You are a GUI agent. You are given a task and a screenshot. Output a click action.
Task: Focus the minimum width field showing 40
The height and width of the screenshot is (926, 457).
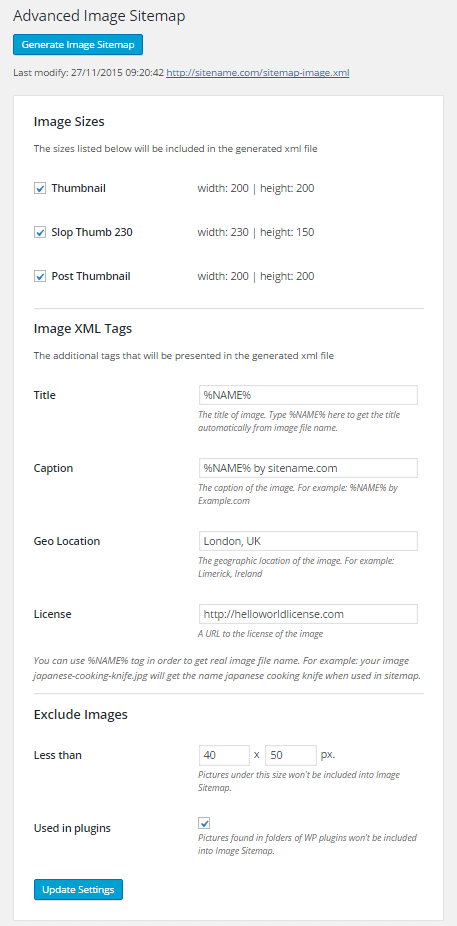224,755
